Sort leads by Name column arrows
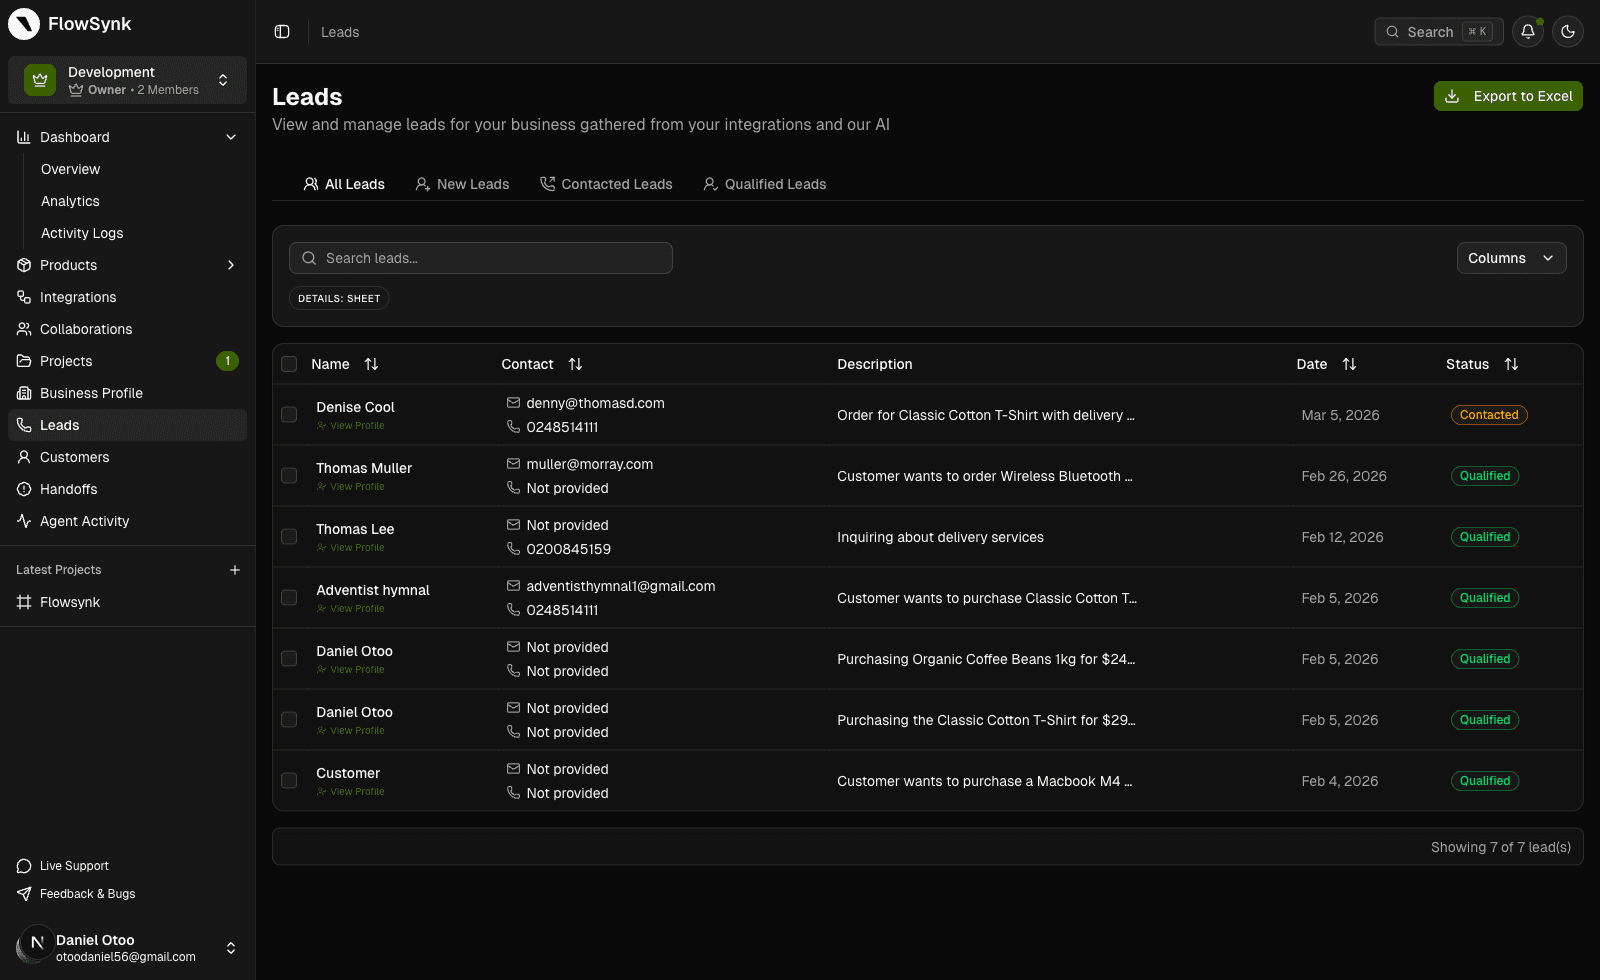Viewport: 1600px width, 980px height. [371, 364]
